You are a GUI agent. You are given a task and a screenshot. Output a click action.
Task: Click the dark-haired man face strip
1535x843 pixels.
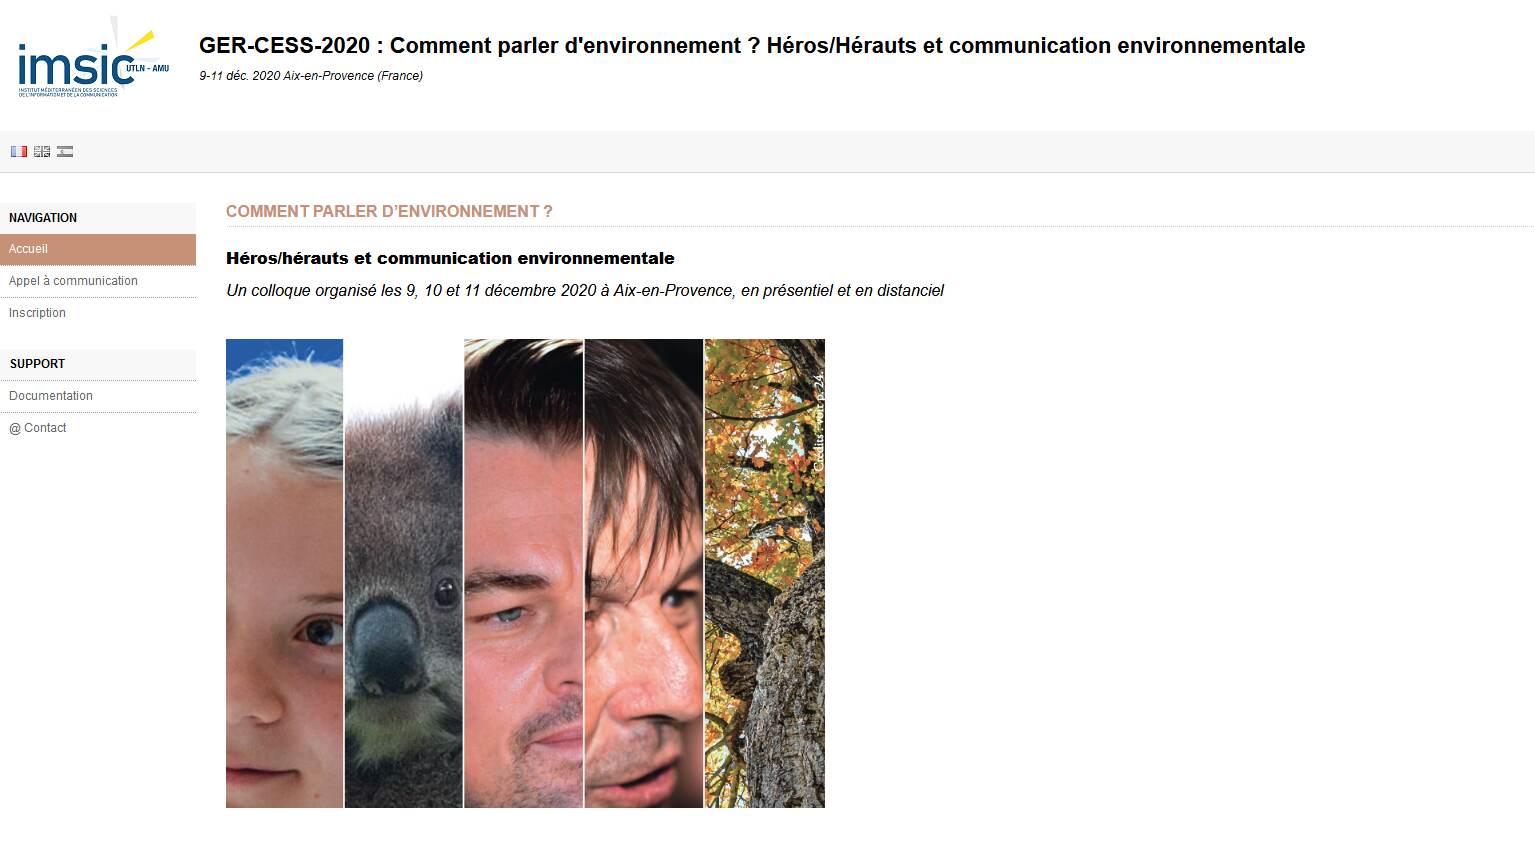(644, 573)
